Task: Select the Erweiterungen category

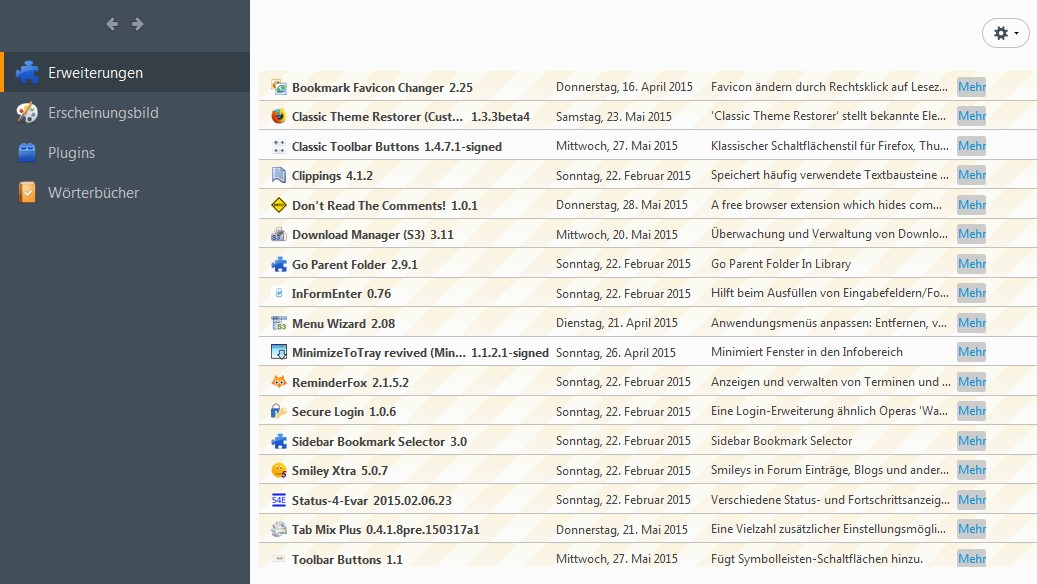Action: coord(95,73)
